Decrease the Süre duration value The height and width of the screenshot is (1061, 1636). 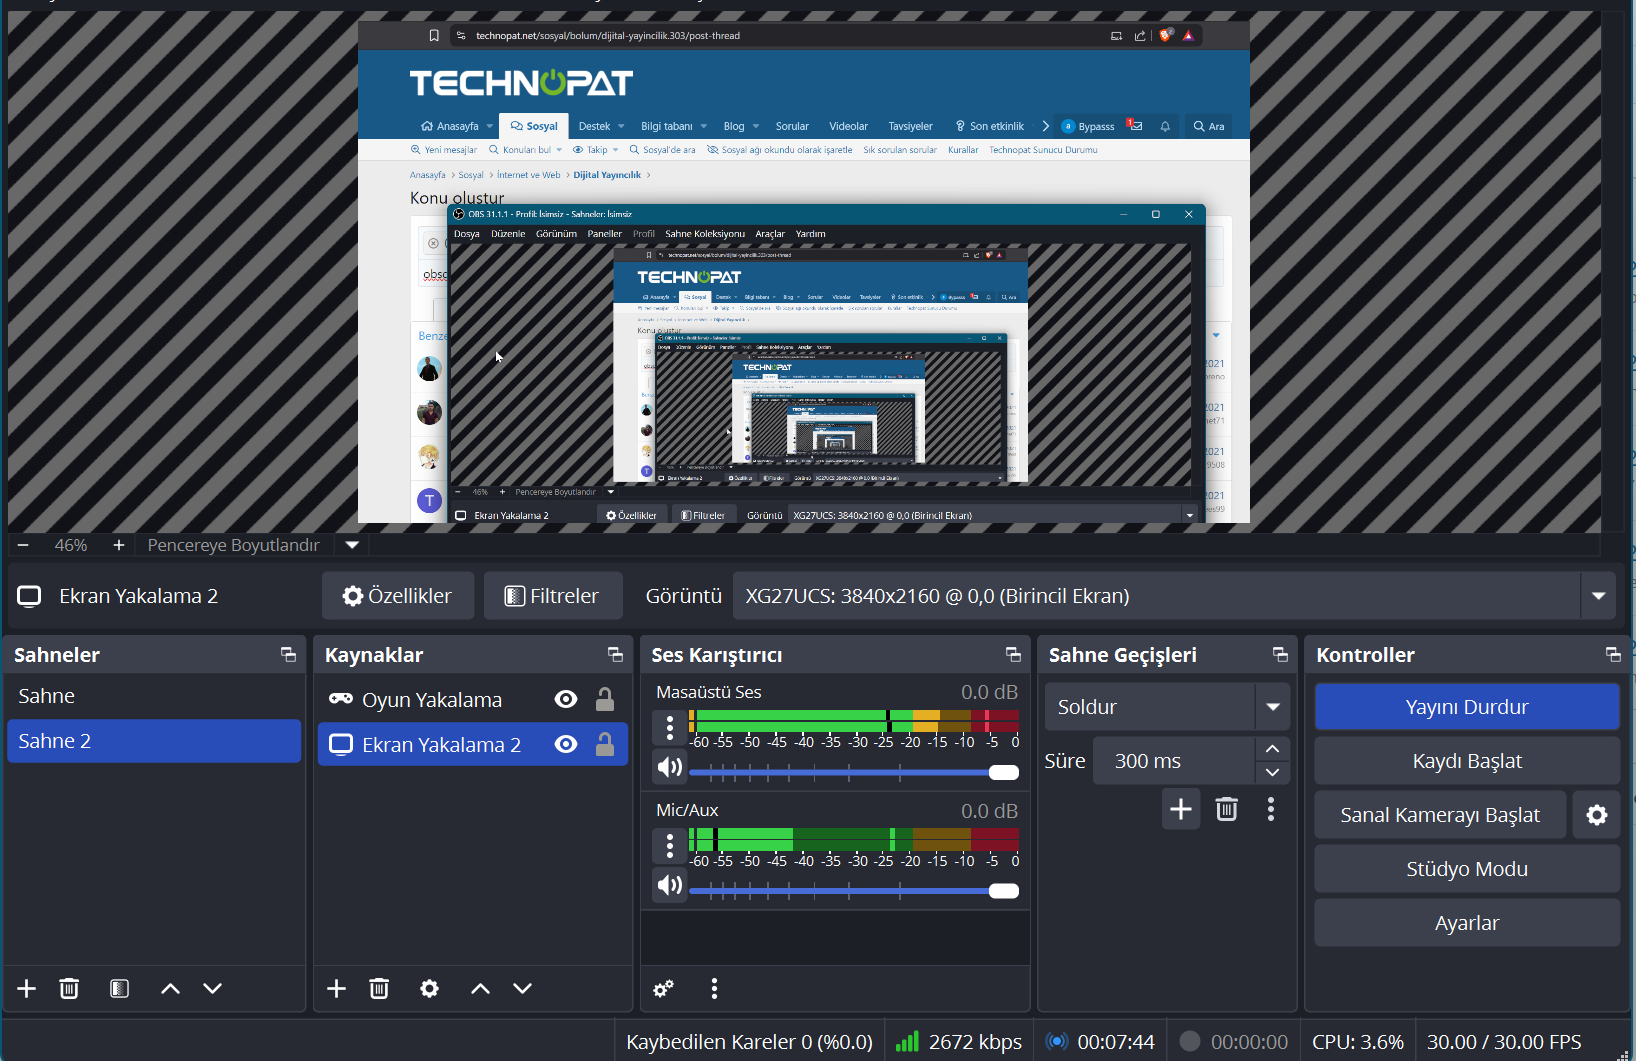coord(1272,772)
